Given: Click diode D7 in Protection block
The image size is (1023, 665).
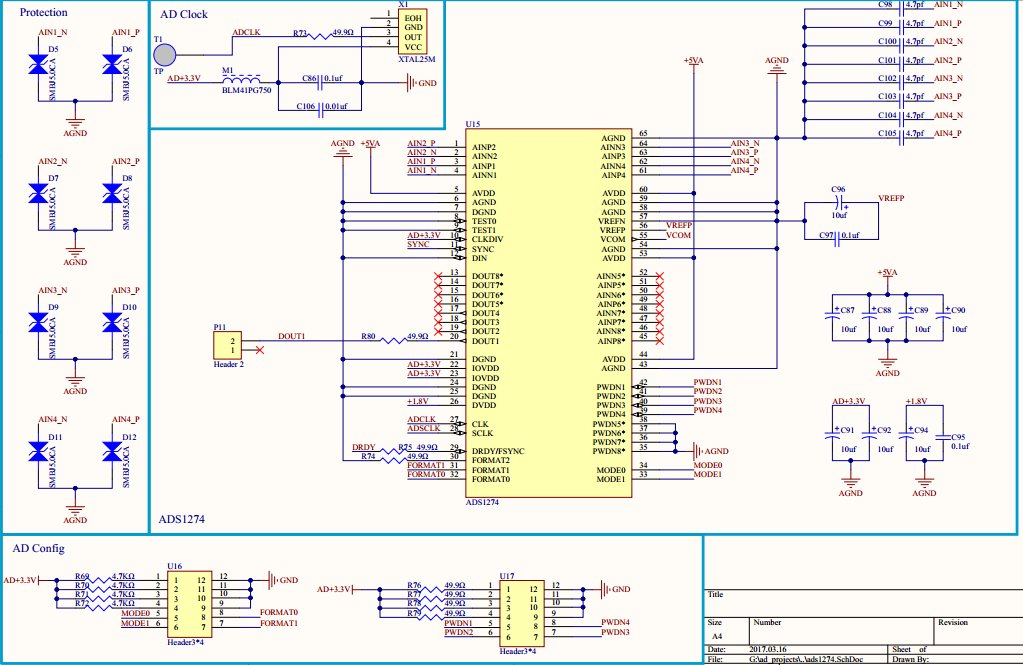Looking at the screenshot, I should [38, 194].
